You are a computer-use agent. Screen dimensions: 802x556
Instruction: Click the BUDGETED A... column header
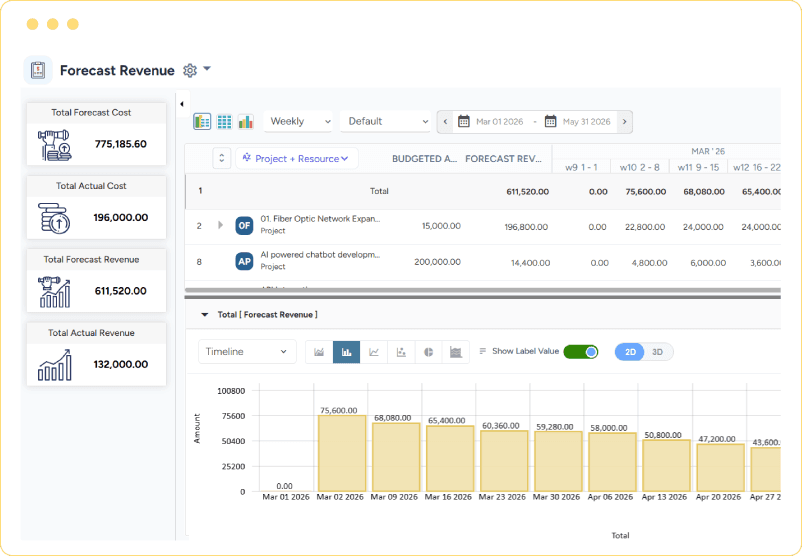pyautogui.click(x=425, y=159)
